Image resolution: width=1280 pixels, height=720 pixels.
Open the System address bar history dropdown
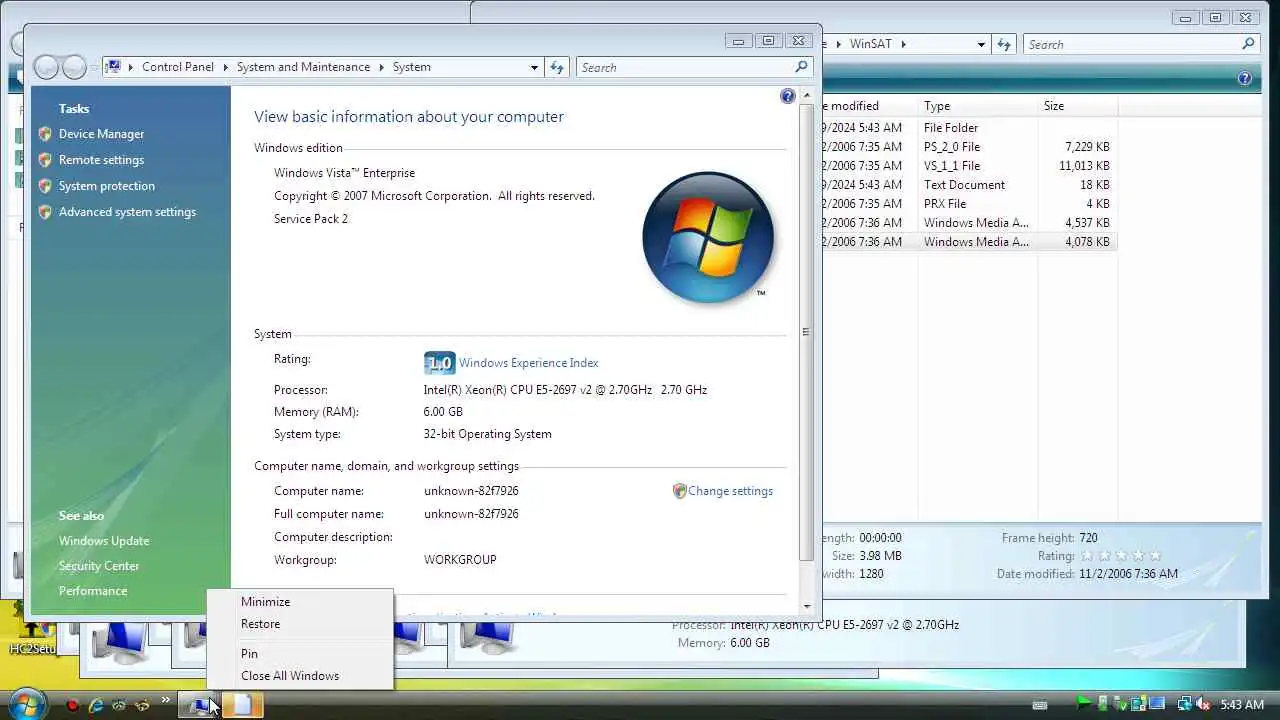534,67
